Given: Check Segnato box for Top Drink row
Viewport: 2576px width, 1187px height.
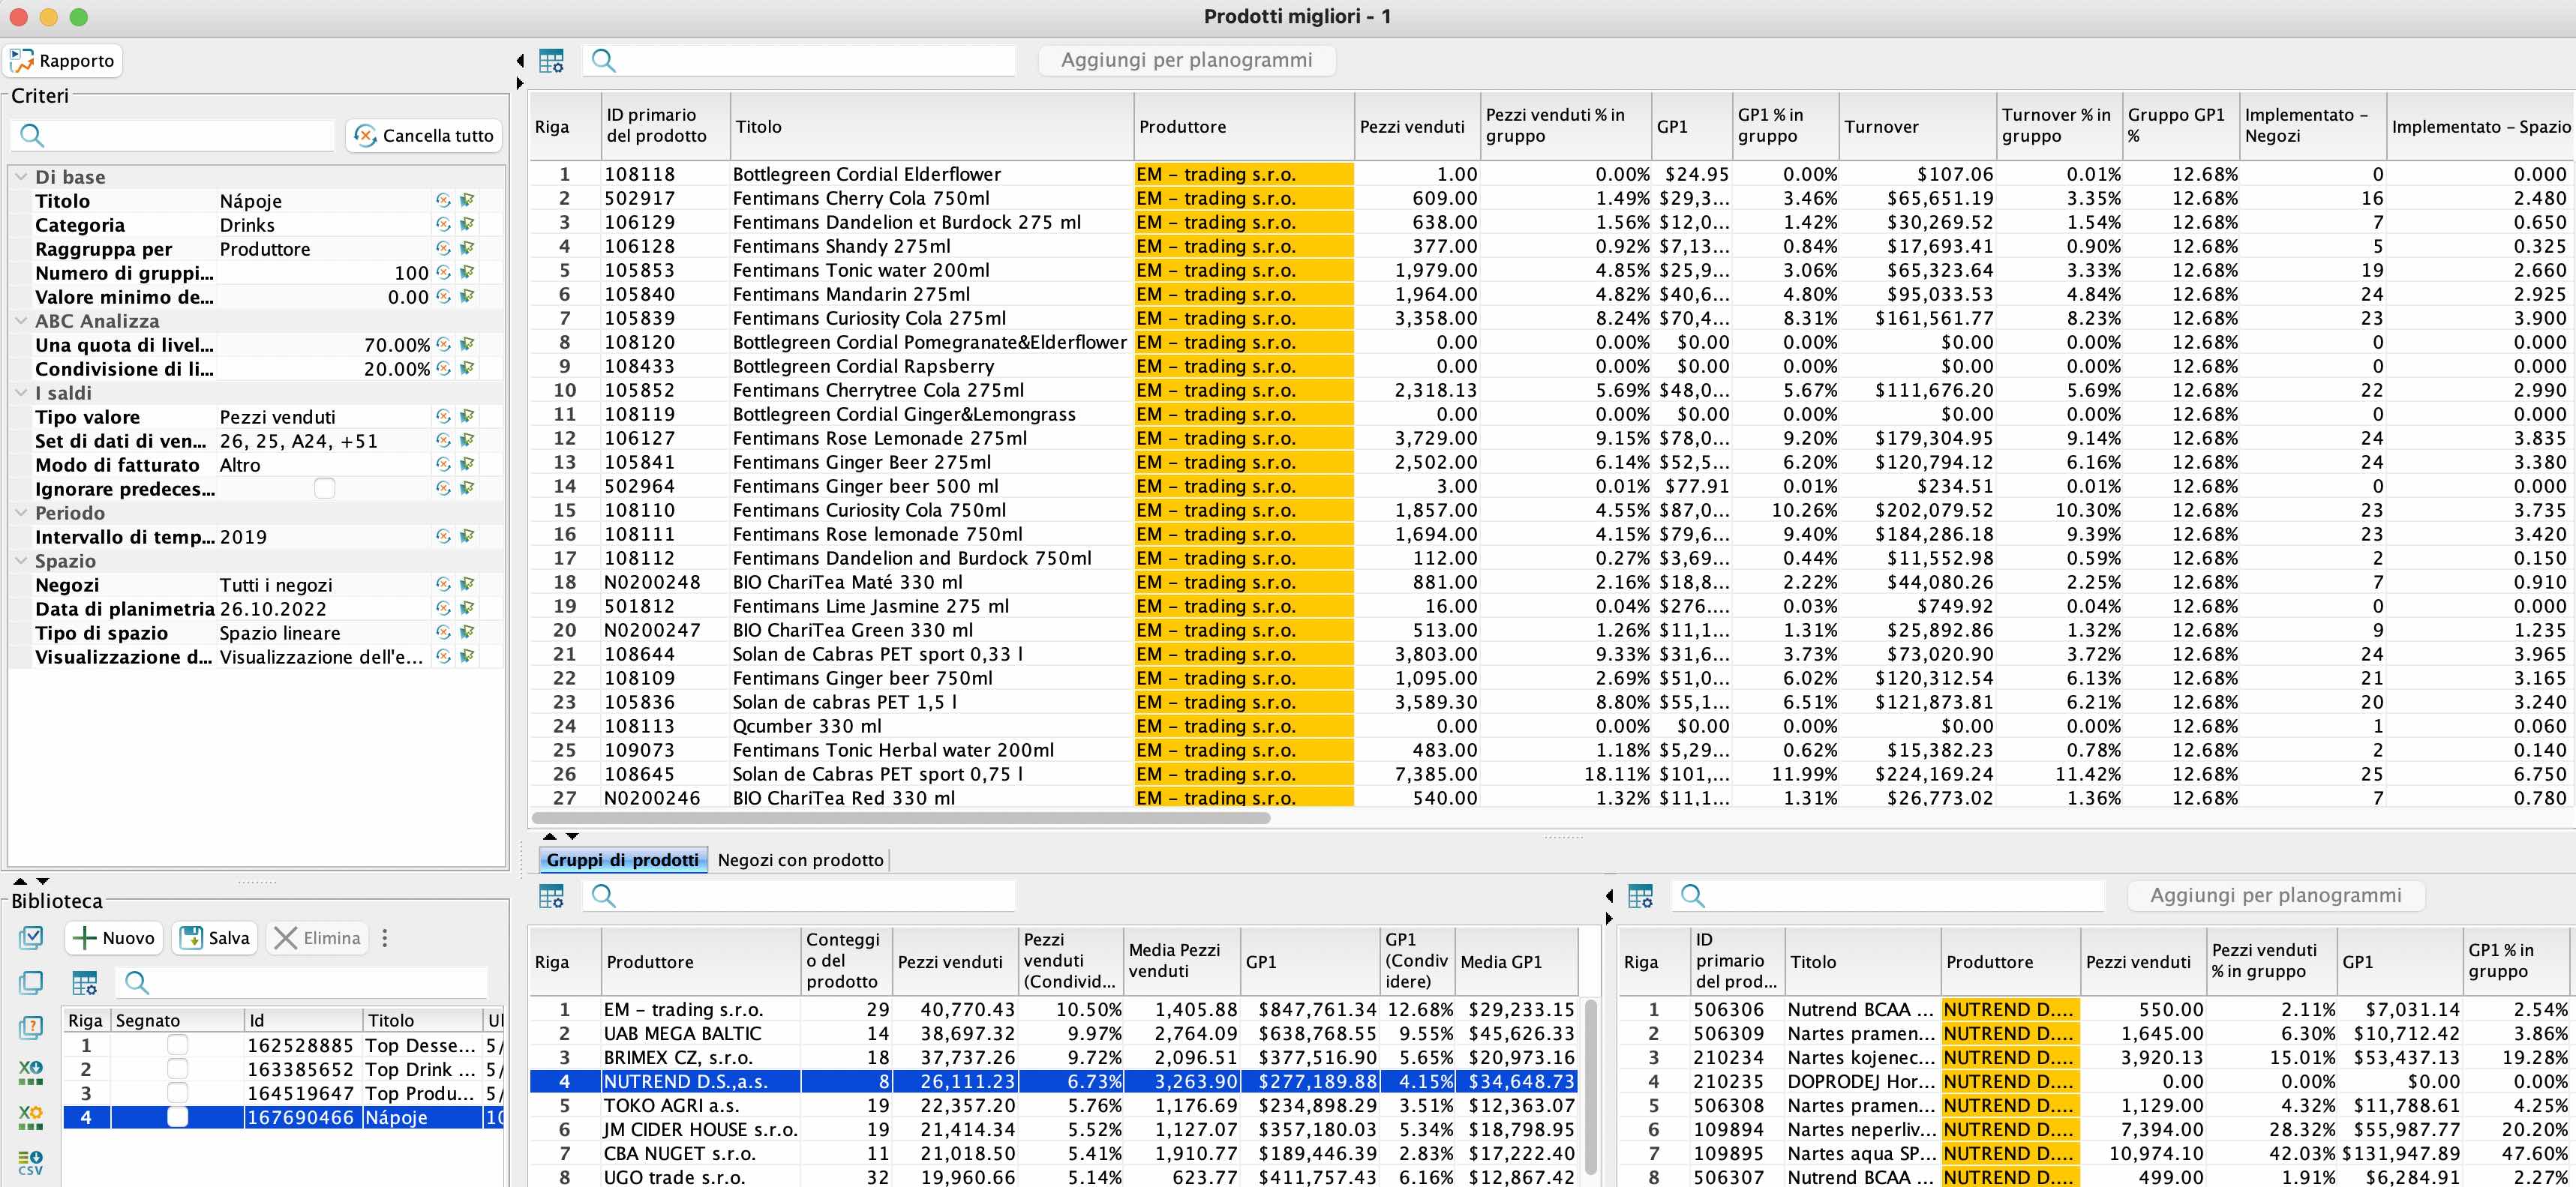Looking at the screenshot, I should click(177, 1069).
